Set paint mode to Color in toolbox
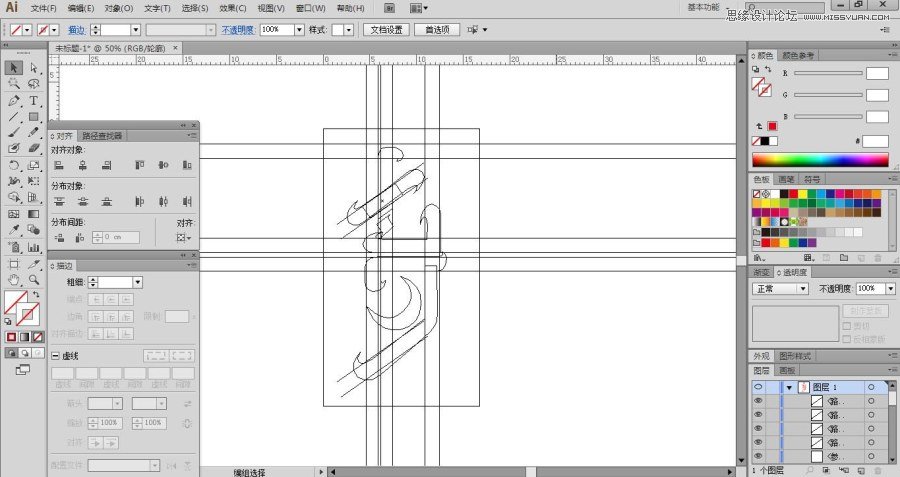This screenshot has width=900, height=477. pos(11,337)
